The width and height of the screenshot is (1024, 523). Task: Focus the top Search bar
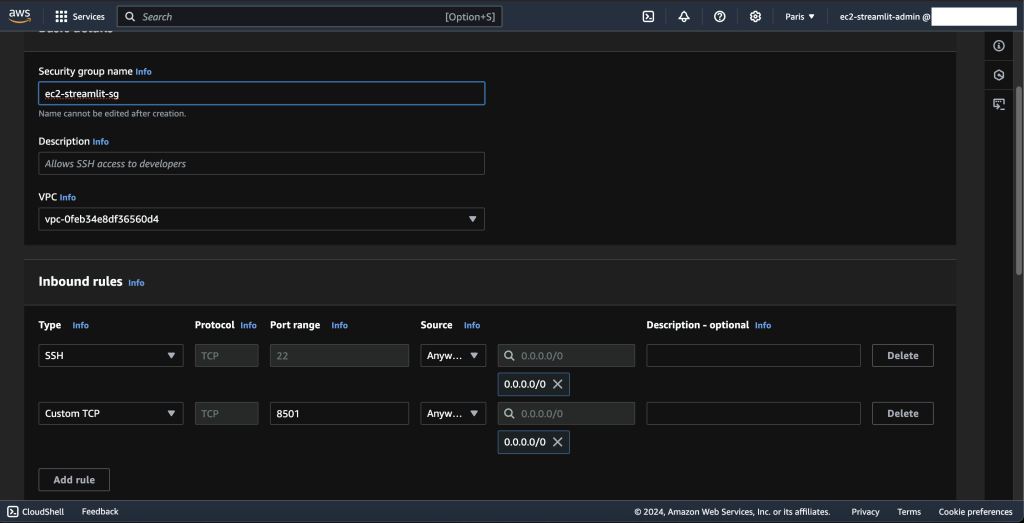309,16
